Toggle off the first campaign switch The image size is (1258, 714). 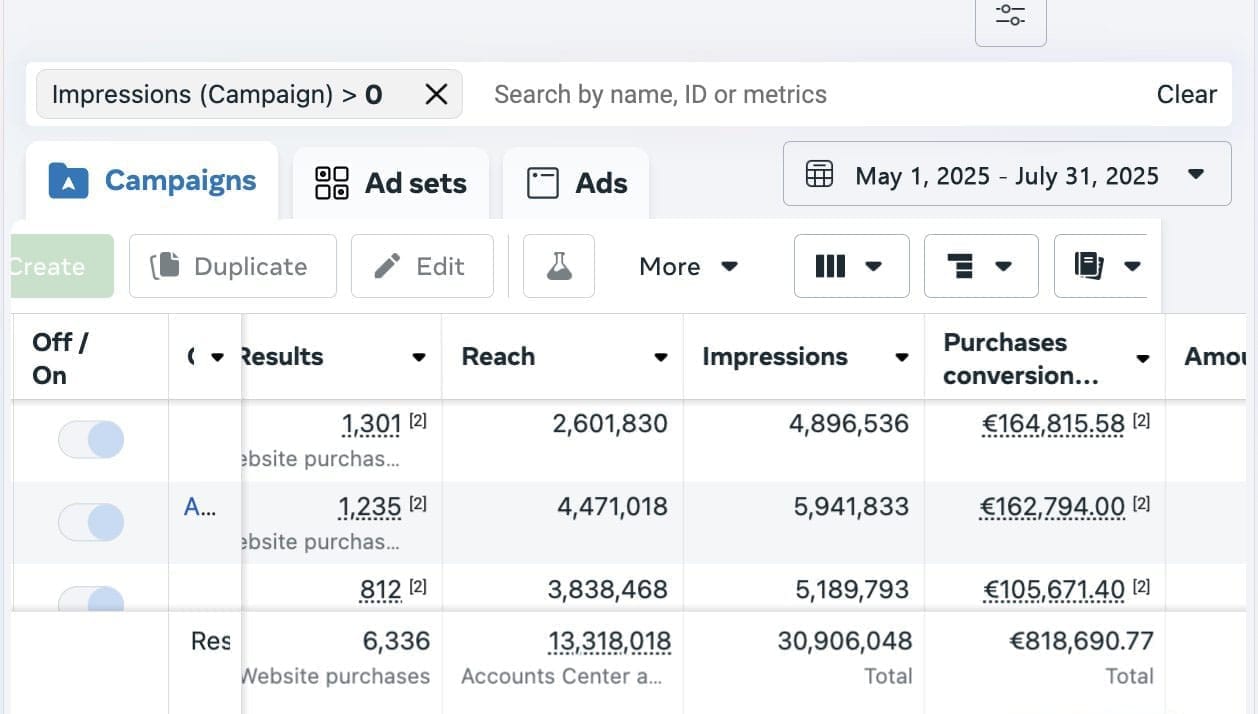pos(91,439)
